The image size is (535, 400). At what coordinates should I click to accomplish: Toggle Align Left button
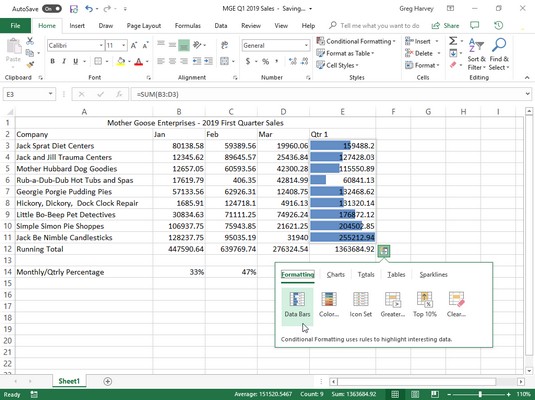tap(161, 61)
